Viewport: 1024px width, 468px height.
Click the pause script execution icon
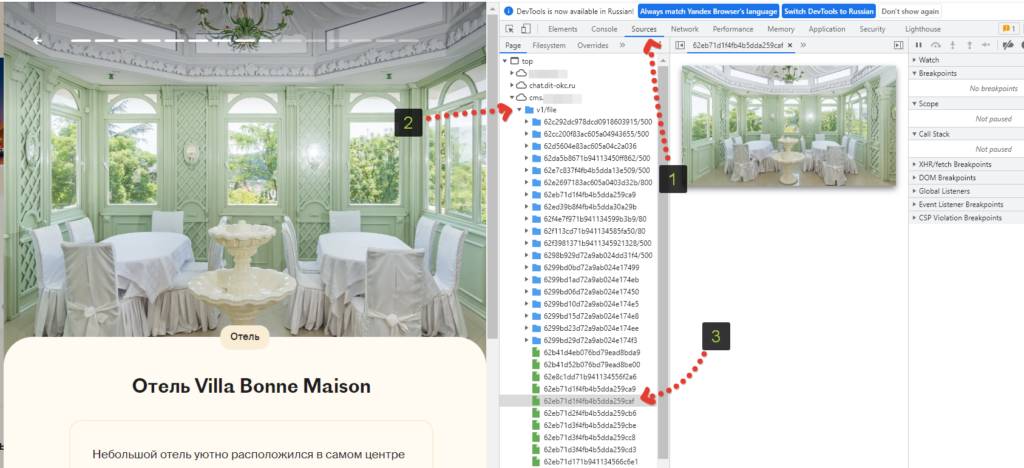[919, 45]
